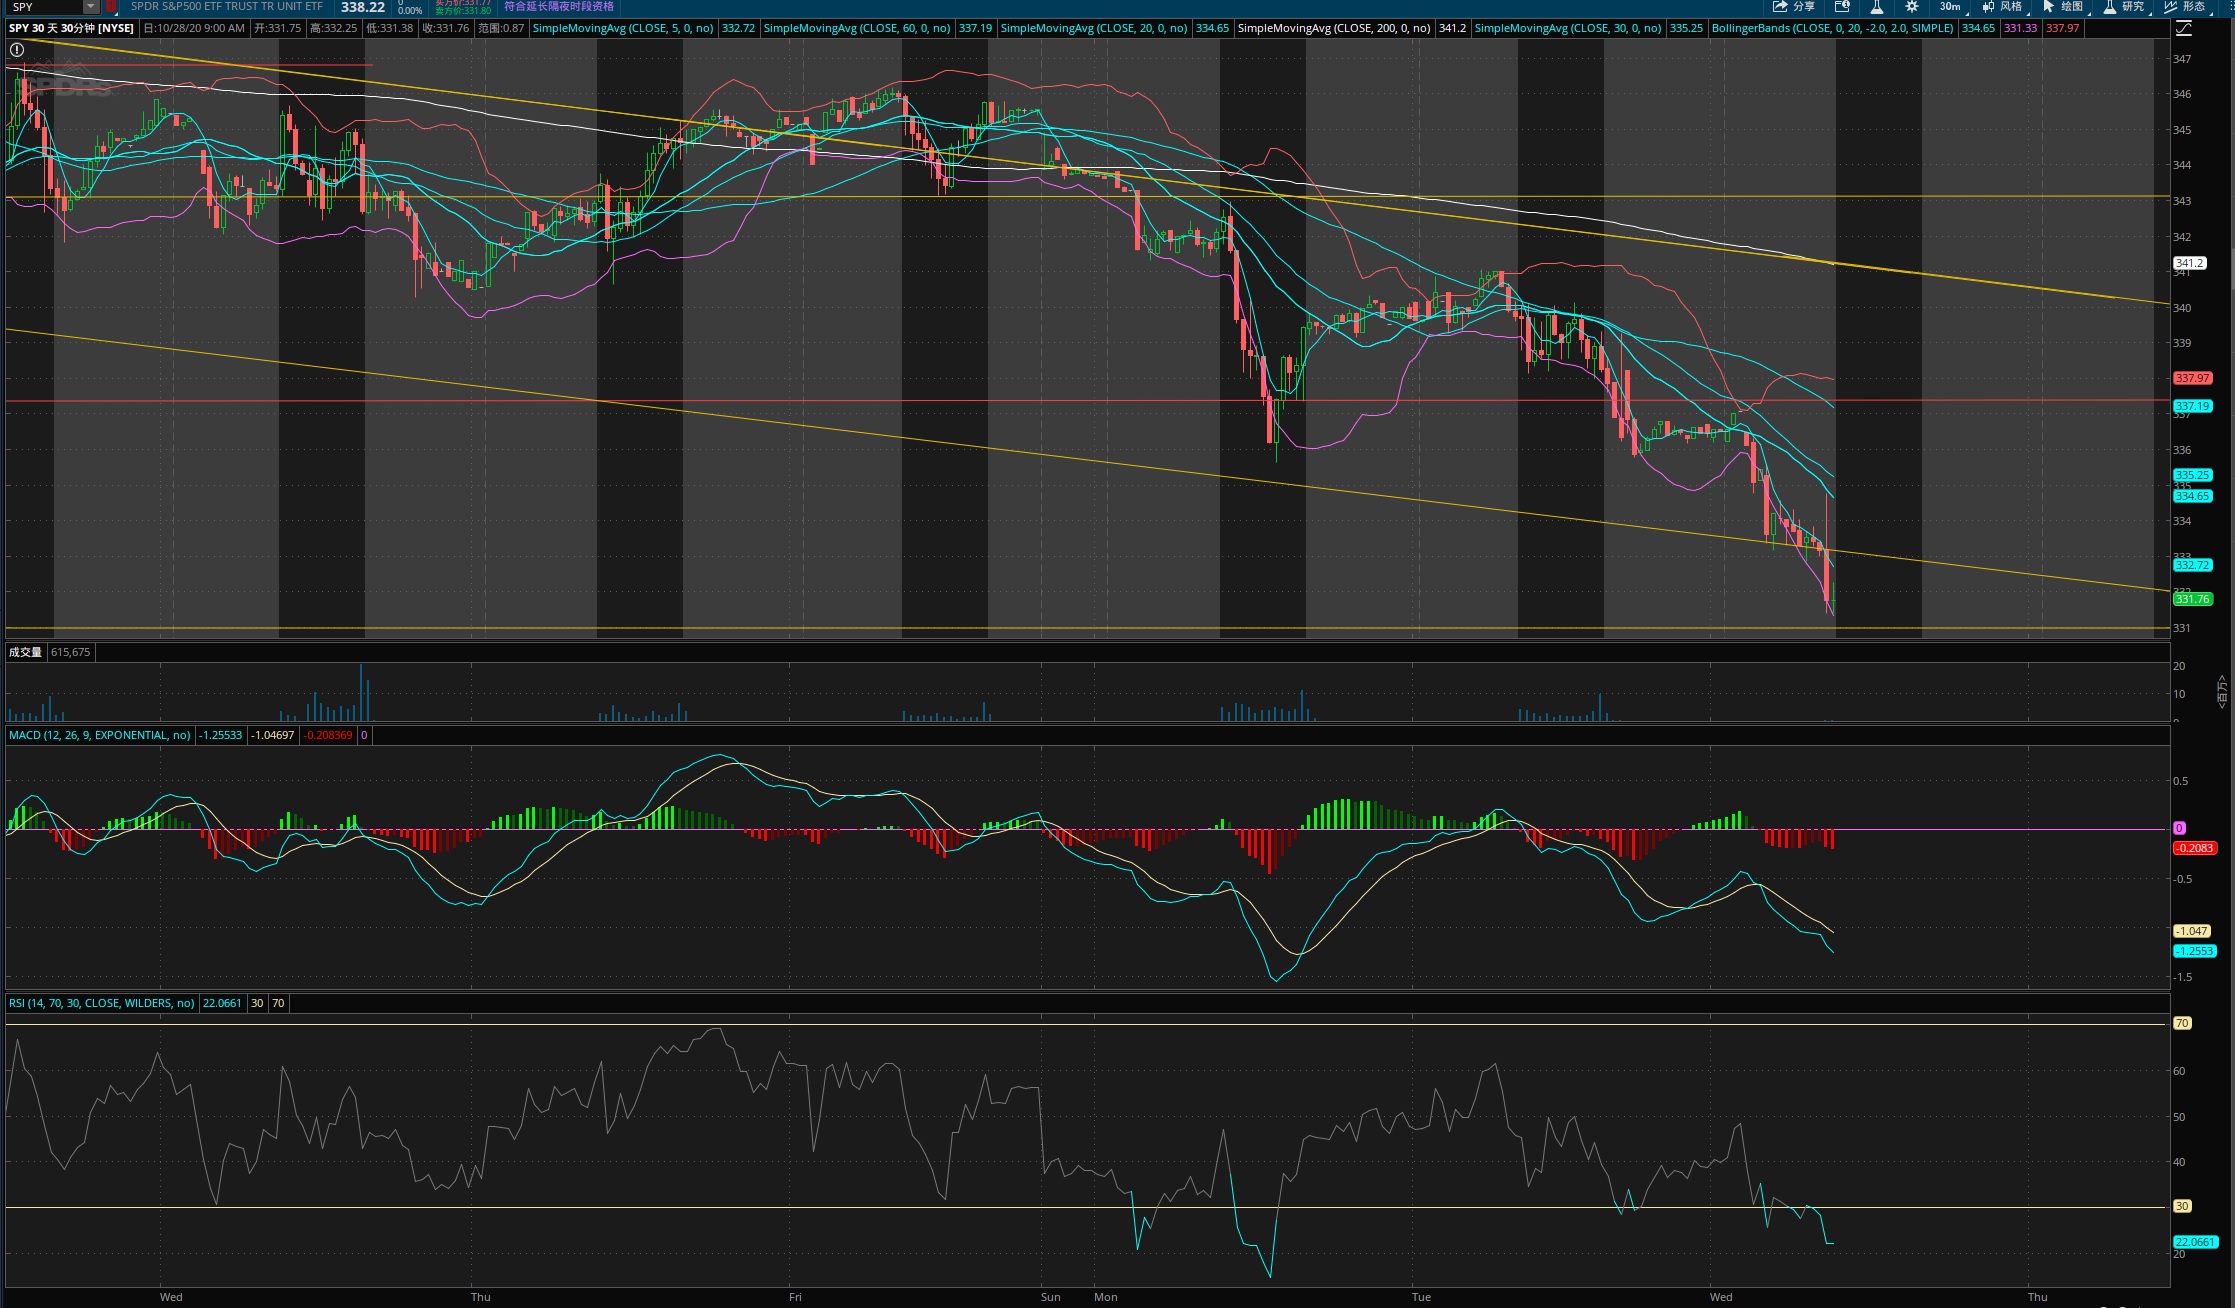The image size is (2235, 1308).
Task: Click the Fri label on time axis
Action: [x=795, y=1297]
